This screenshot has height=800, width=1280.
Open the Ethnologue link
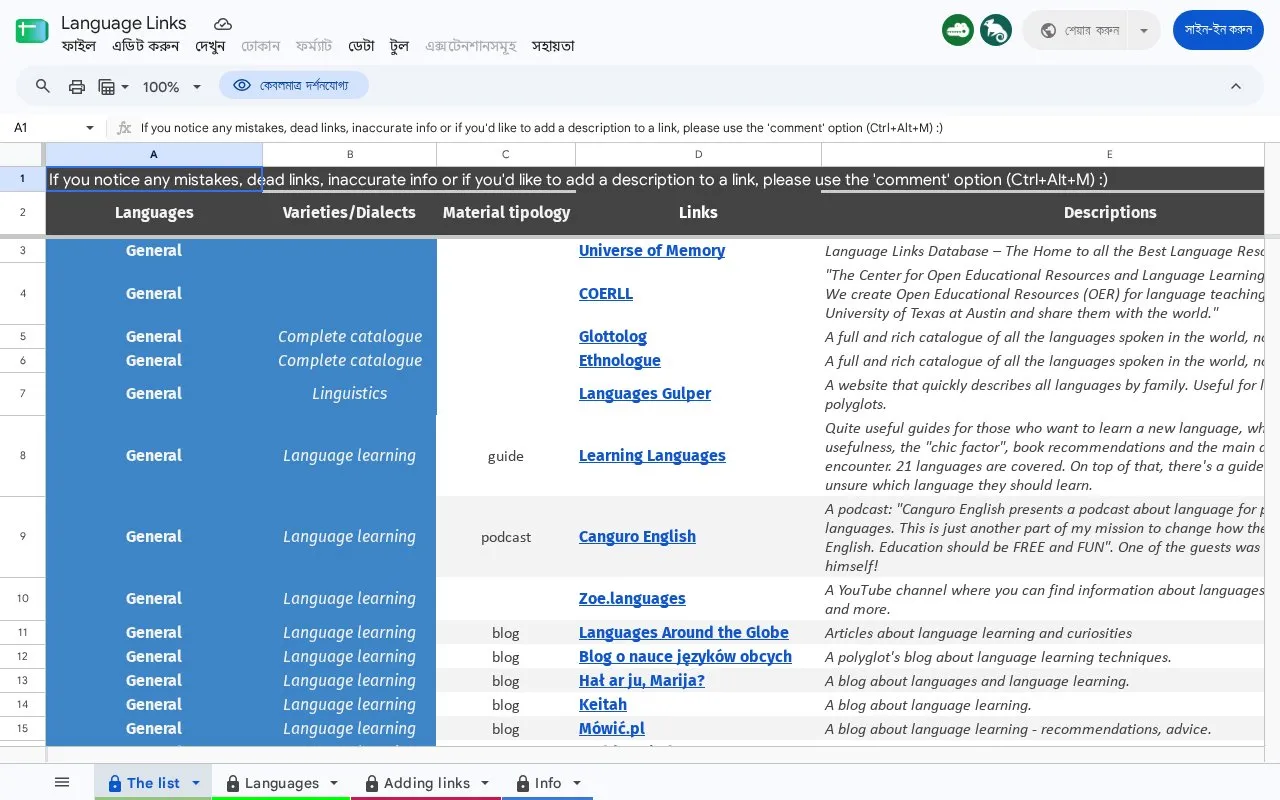[620, 361]
